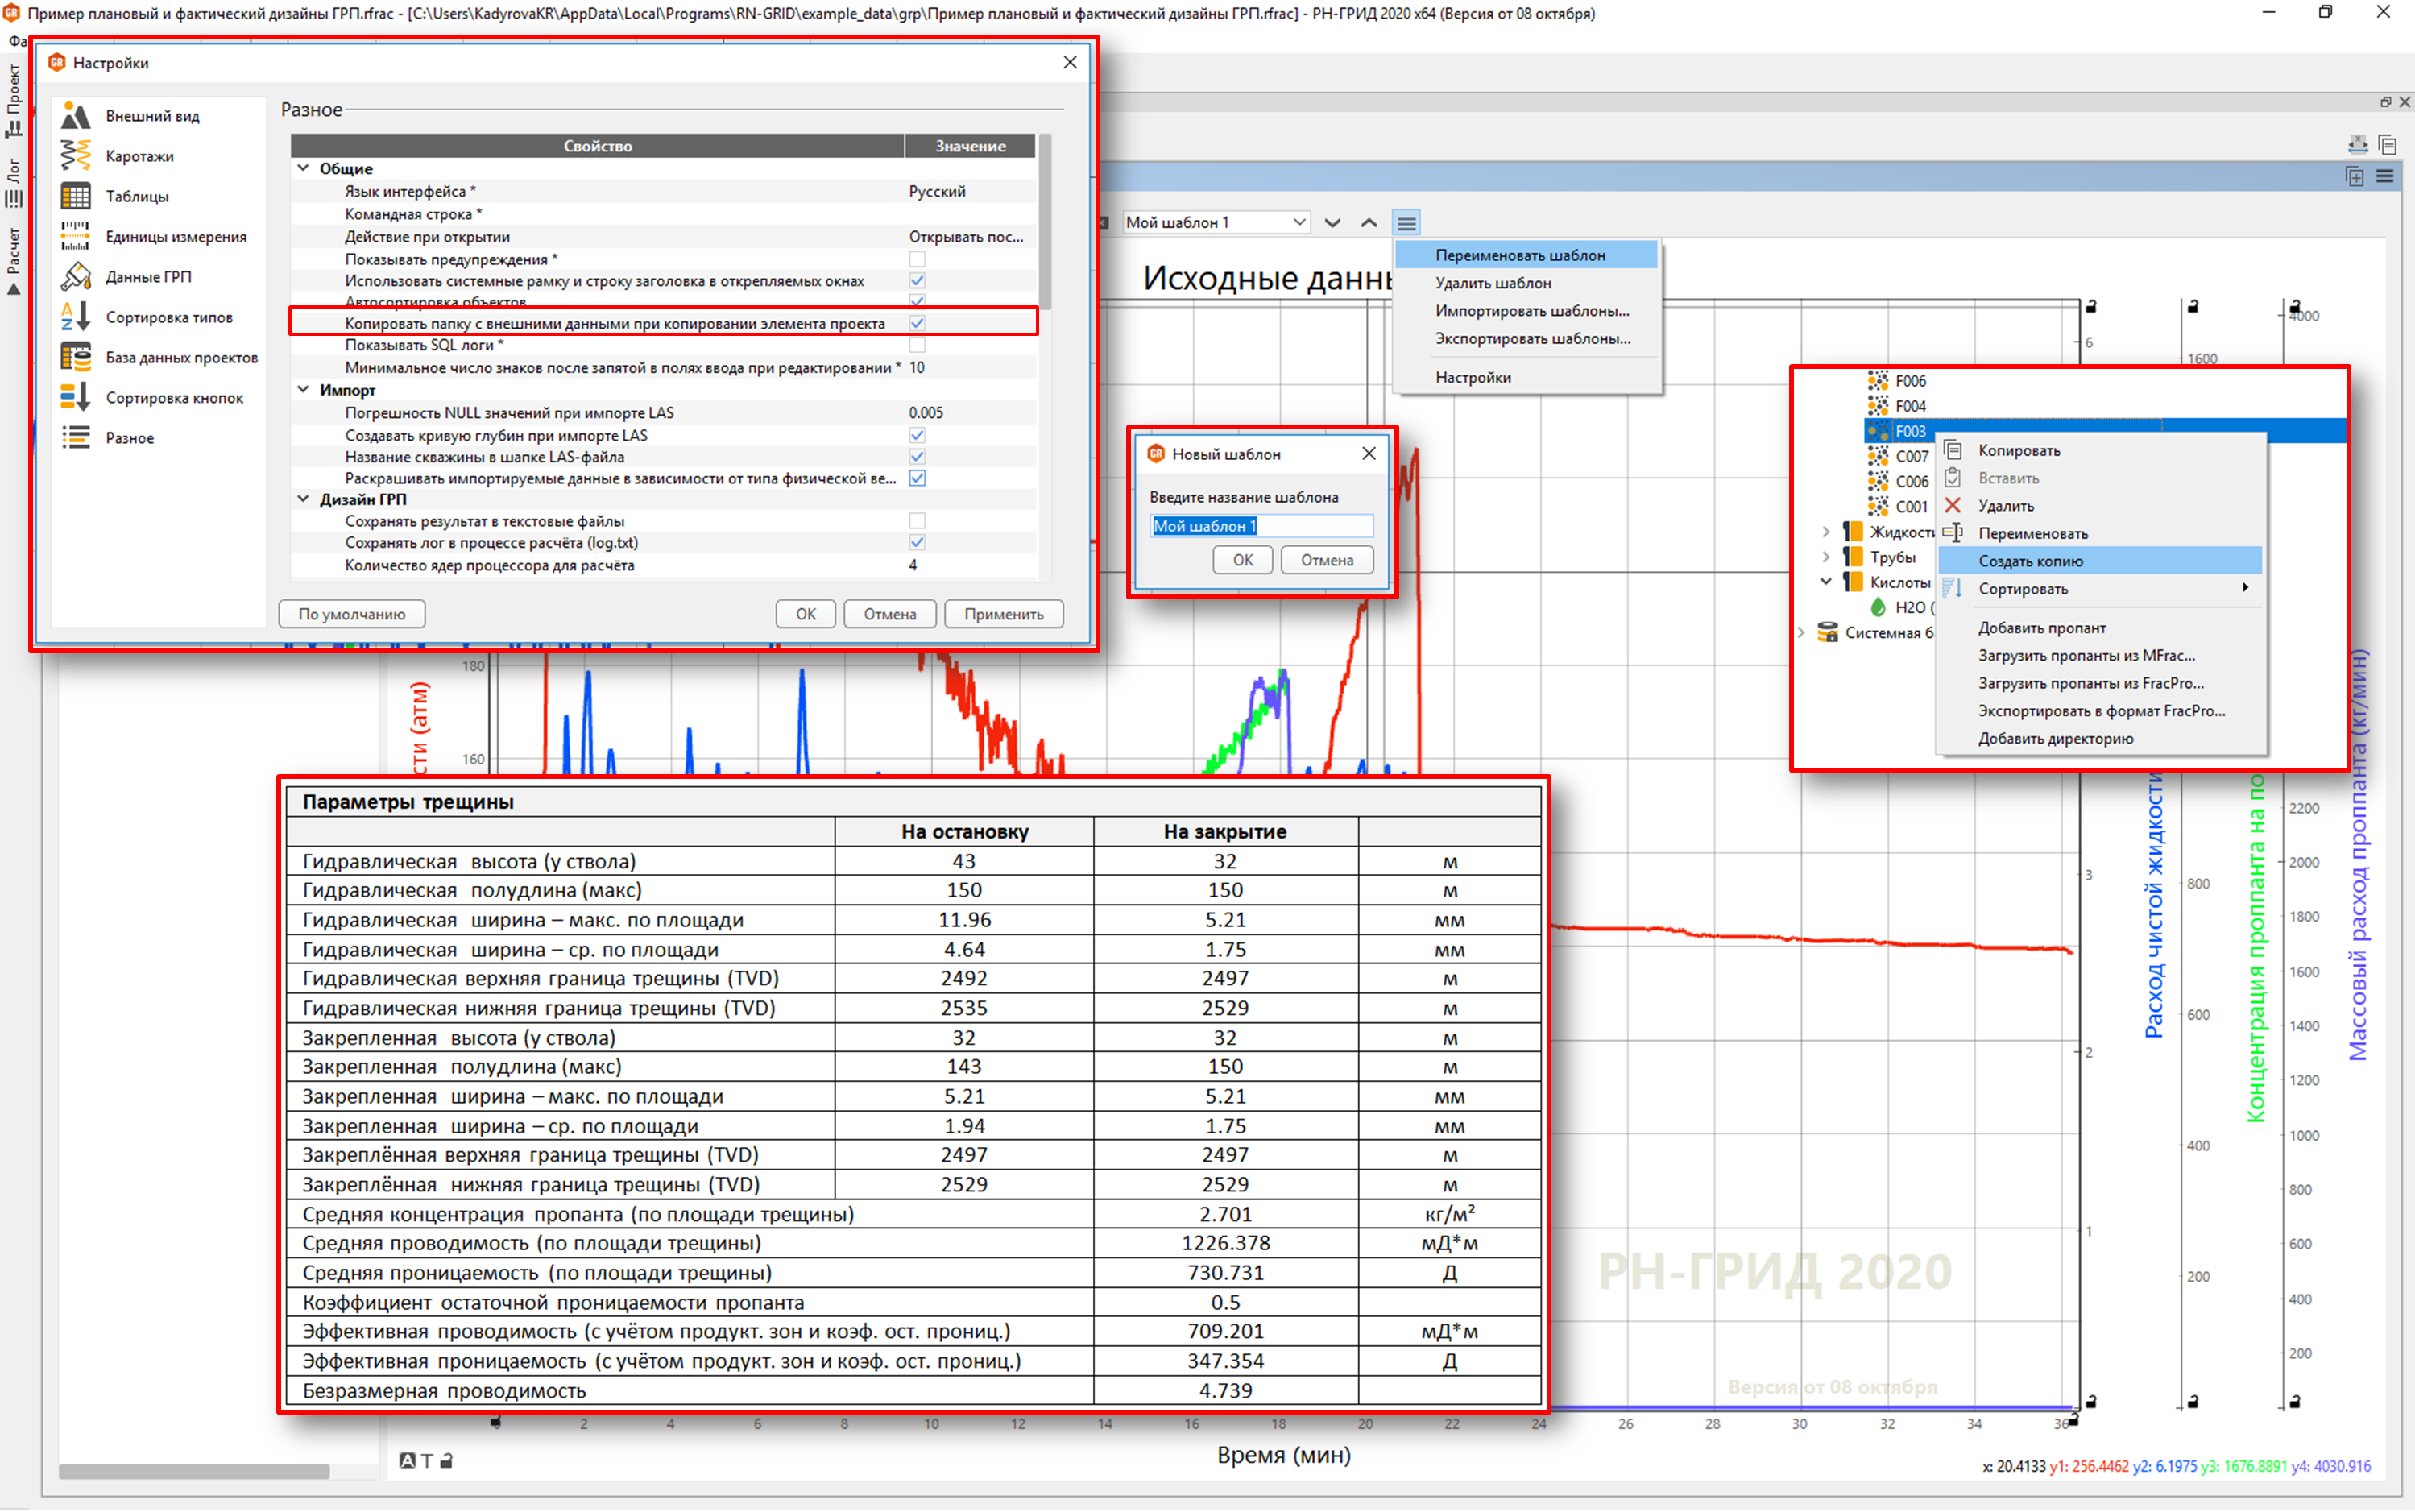Collapse the Общие property group

[x=304, y=168]
